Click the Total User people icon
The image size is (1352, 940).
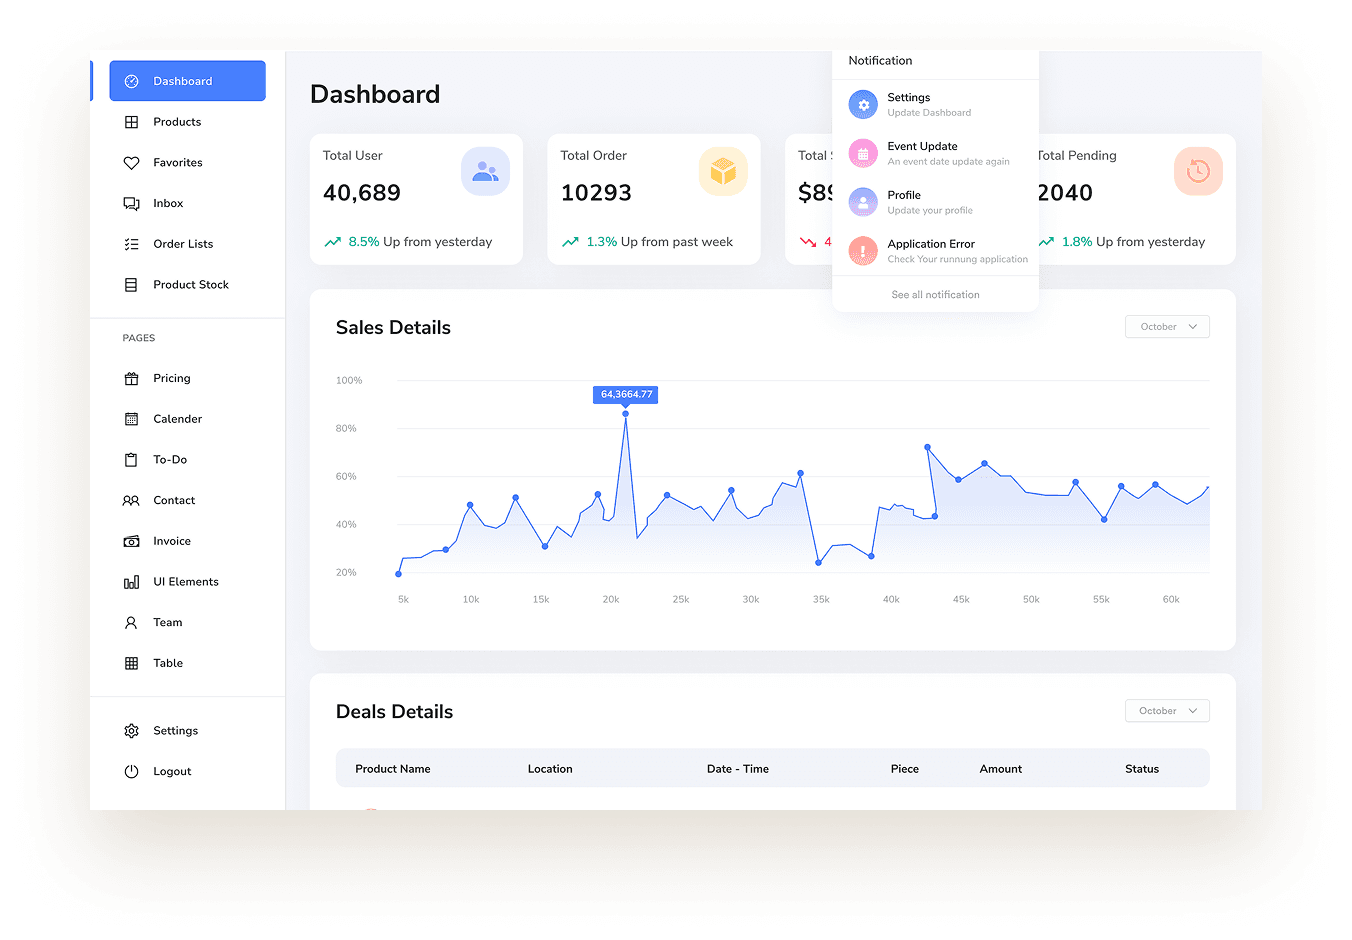click(485, 171)
